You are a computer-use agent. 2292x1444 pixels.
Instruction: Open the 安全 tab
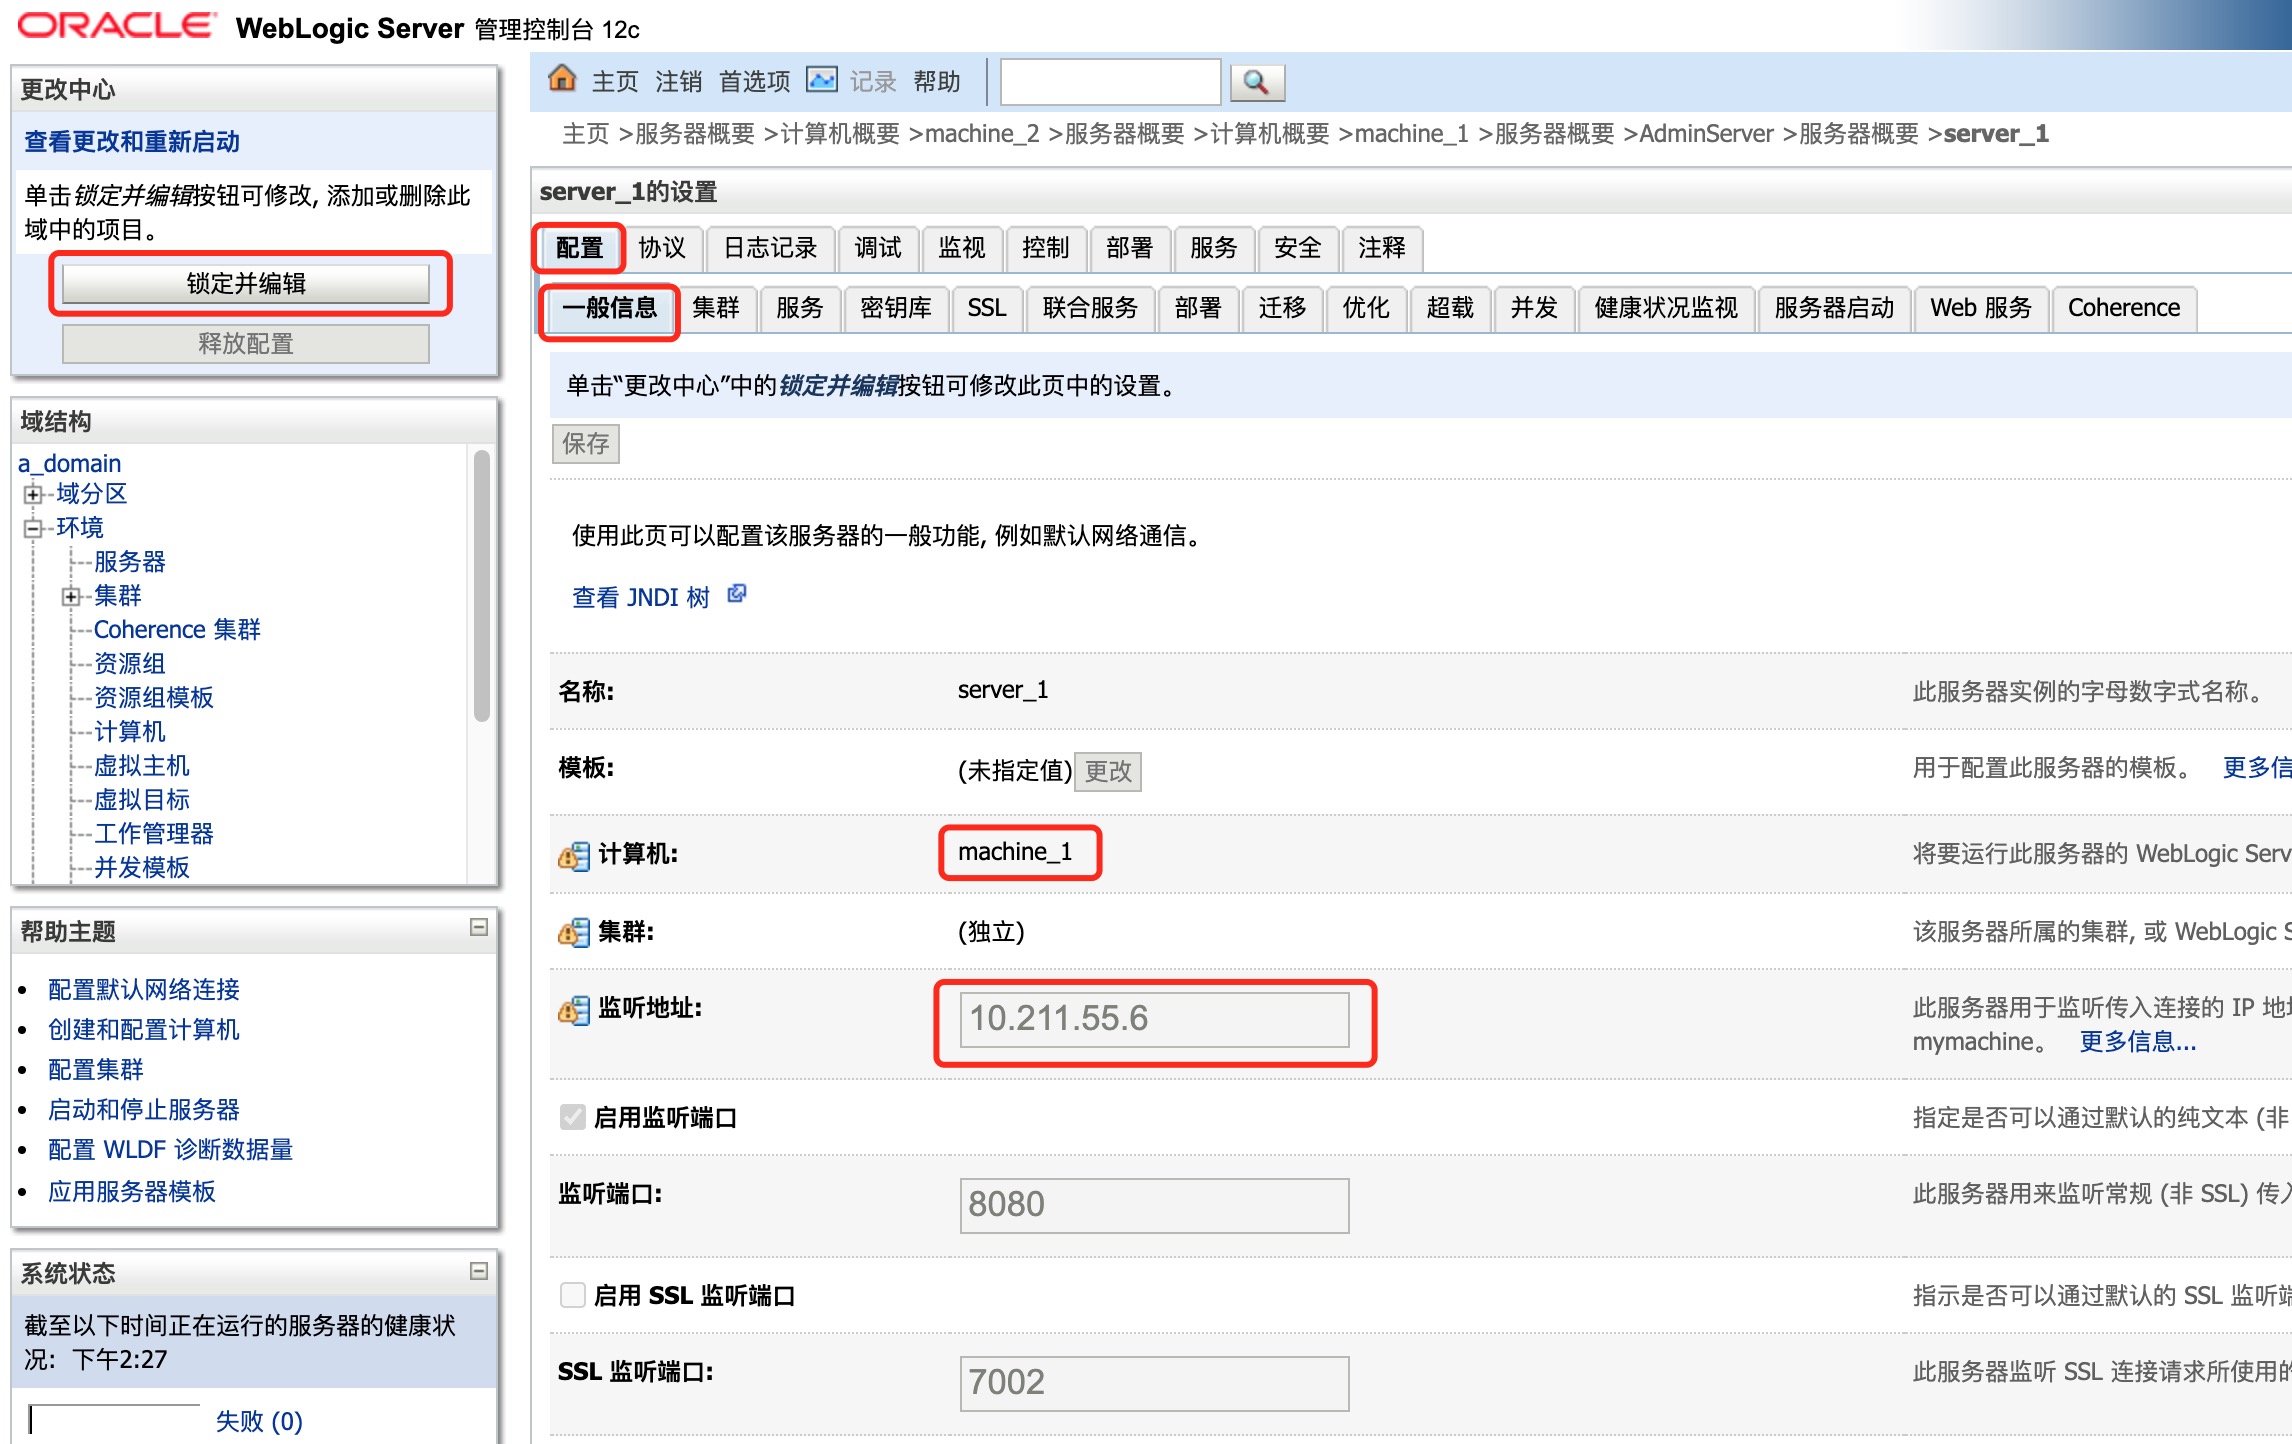1298,248
